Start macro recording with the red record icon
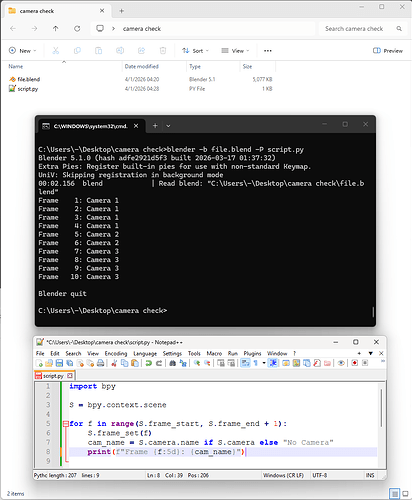 [x=355, y=363]
